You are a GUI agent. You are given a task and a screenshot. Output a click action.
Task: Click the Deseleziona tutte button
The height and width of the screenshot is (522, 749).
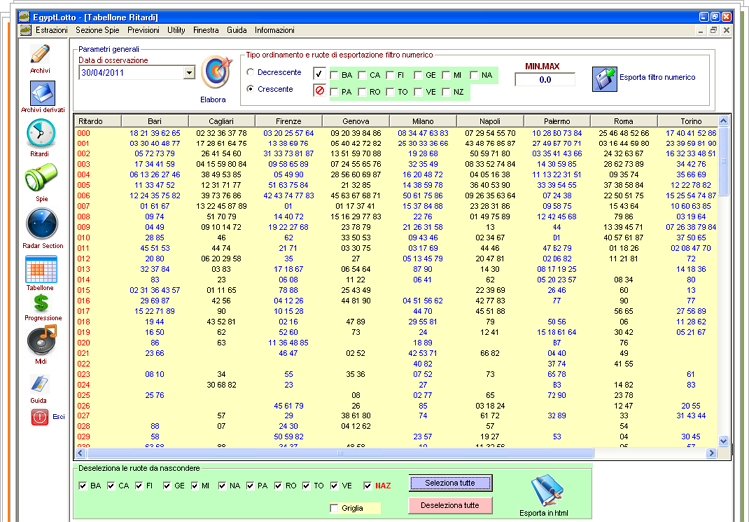coord(450,505)
